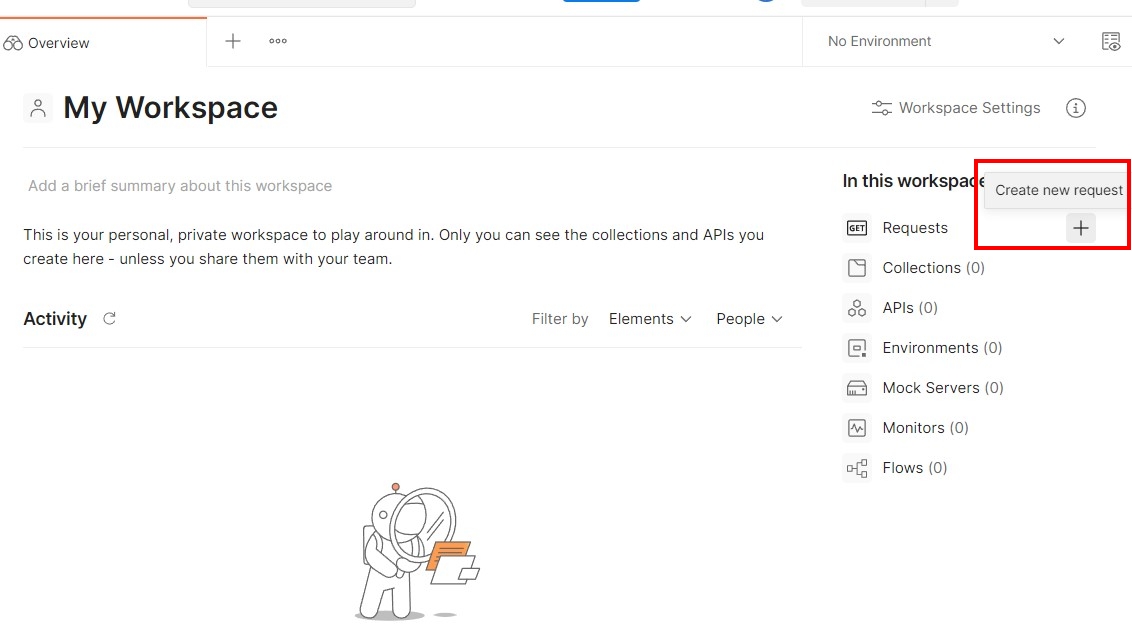This screenshot has height=627, width=1132.
Task: Select the Overview tab
Action: point(48,43)
